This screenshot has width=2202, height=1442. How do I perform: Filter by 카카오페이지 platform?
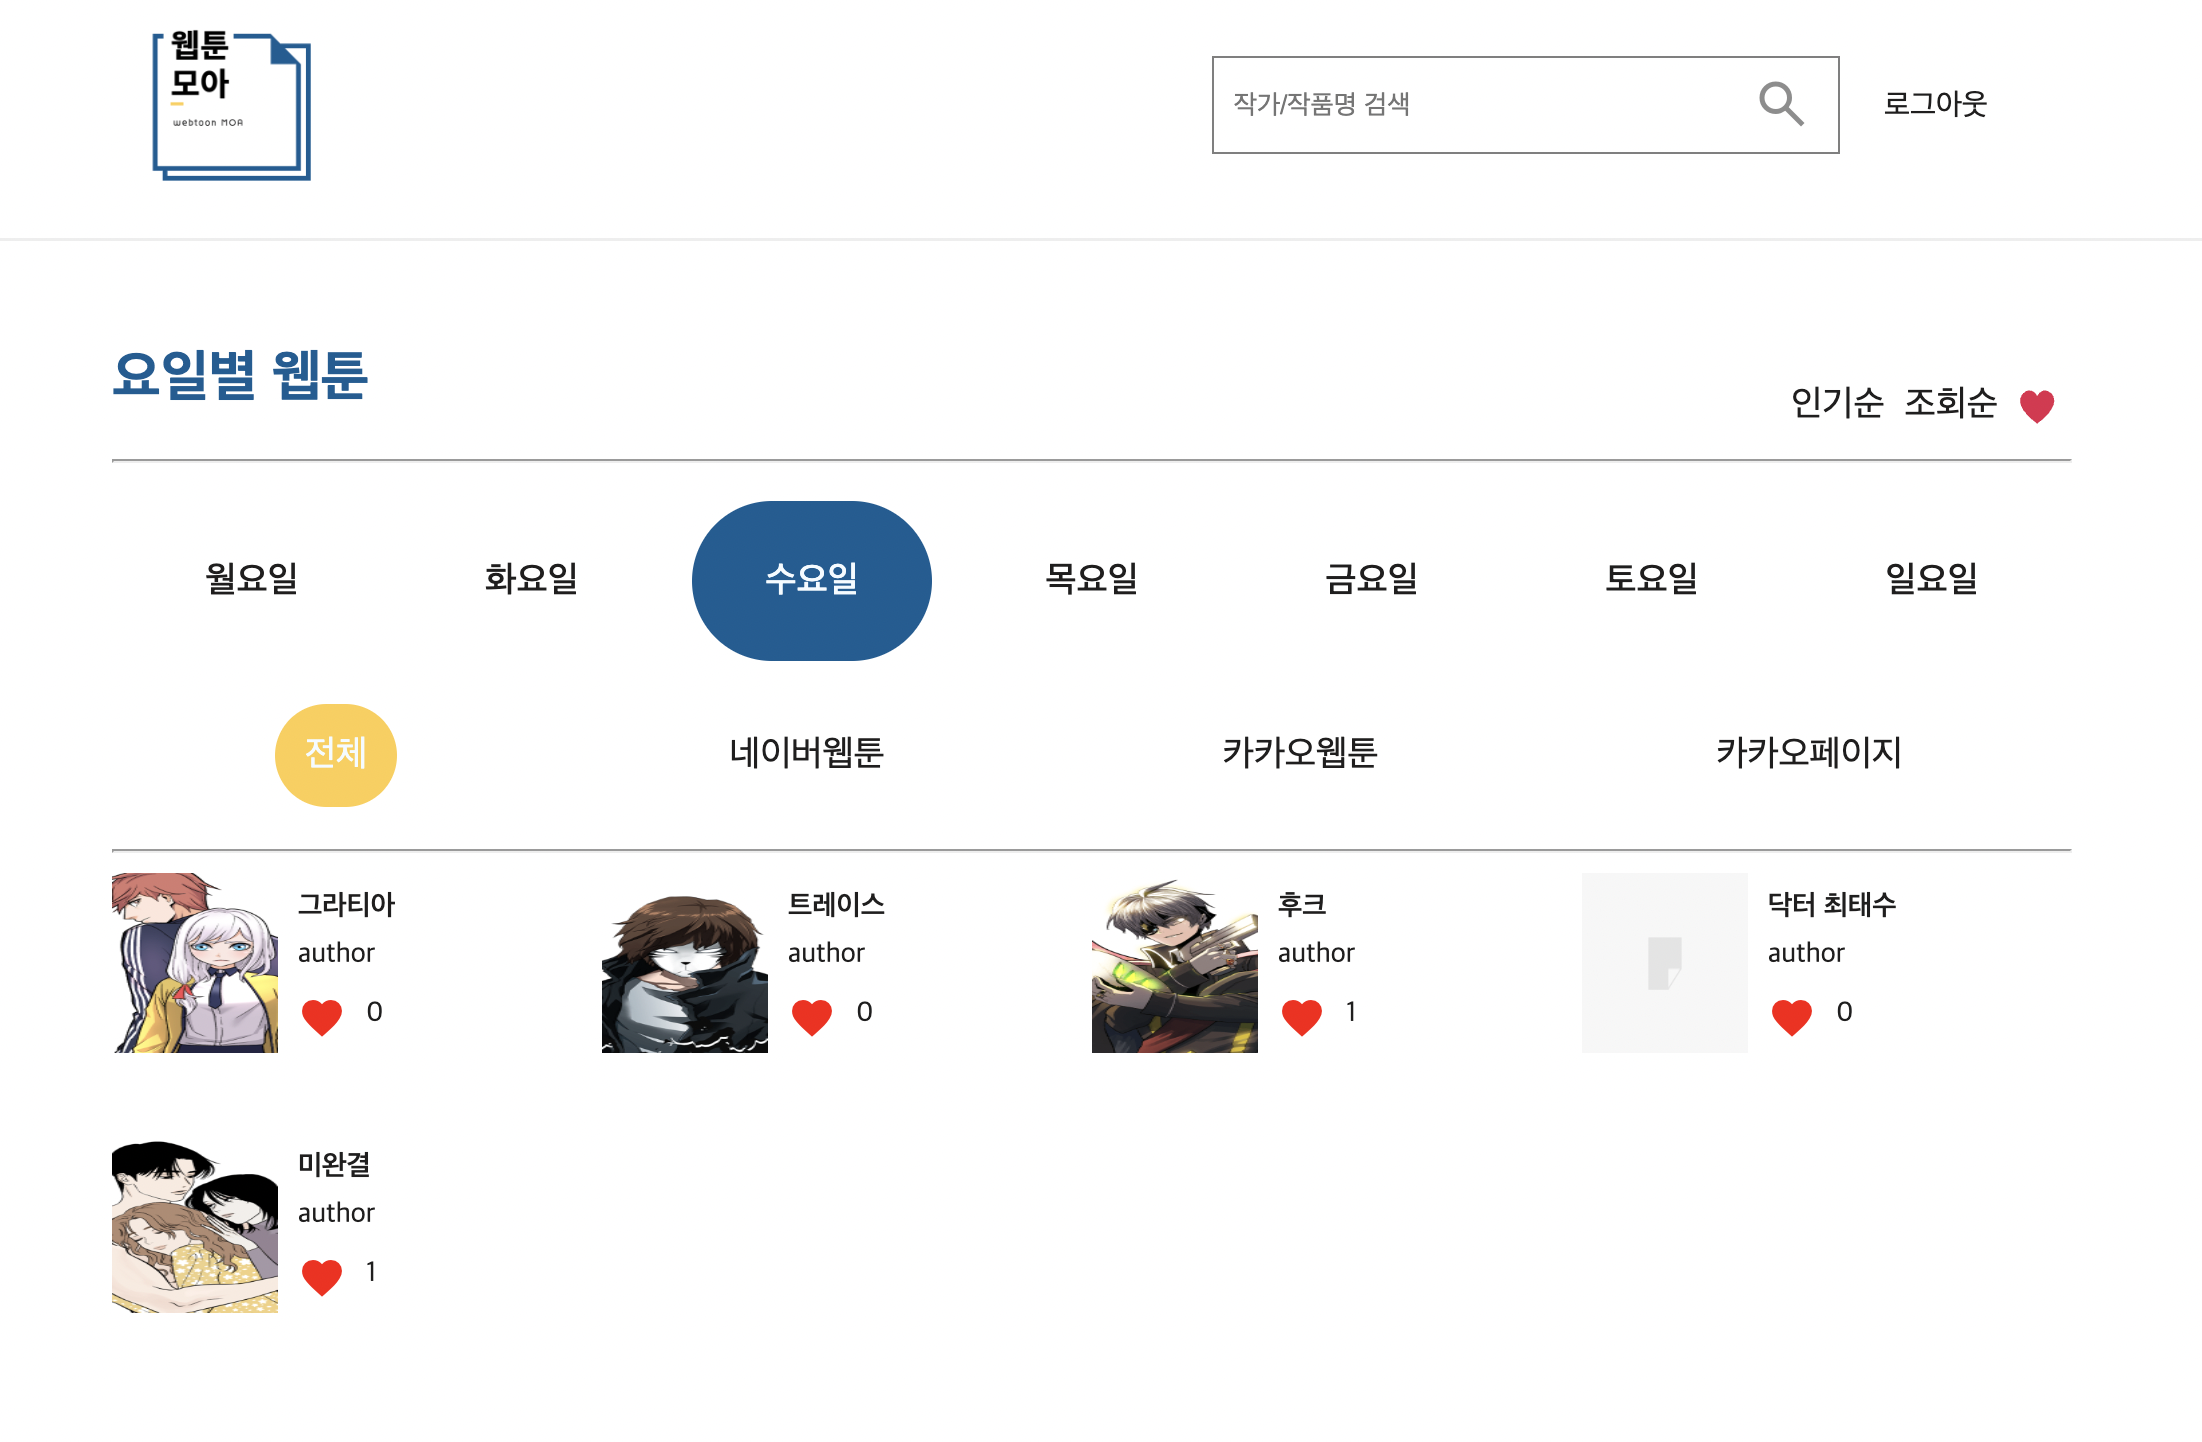pos(1808,752)
